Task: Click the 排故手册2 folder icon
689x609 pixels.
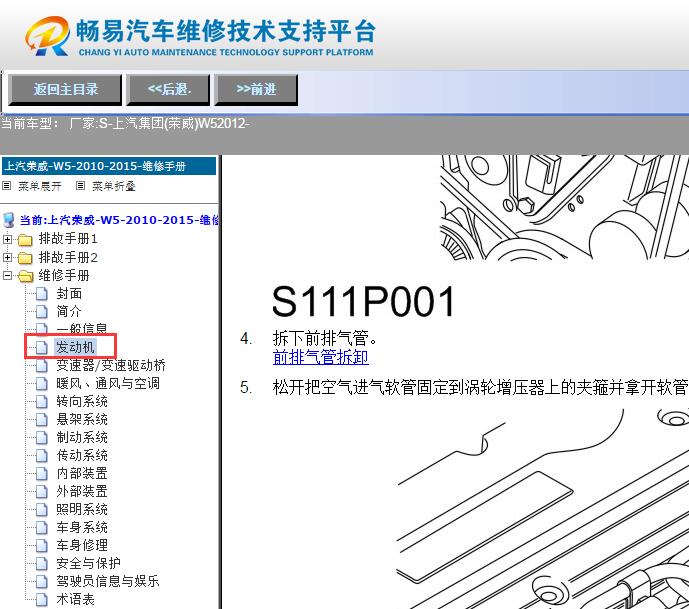Action: point(25,258)
